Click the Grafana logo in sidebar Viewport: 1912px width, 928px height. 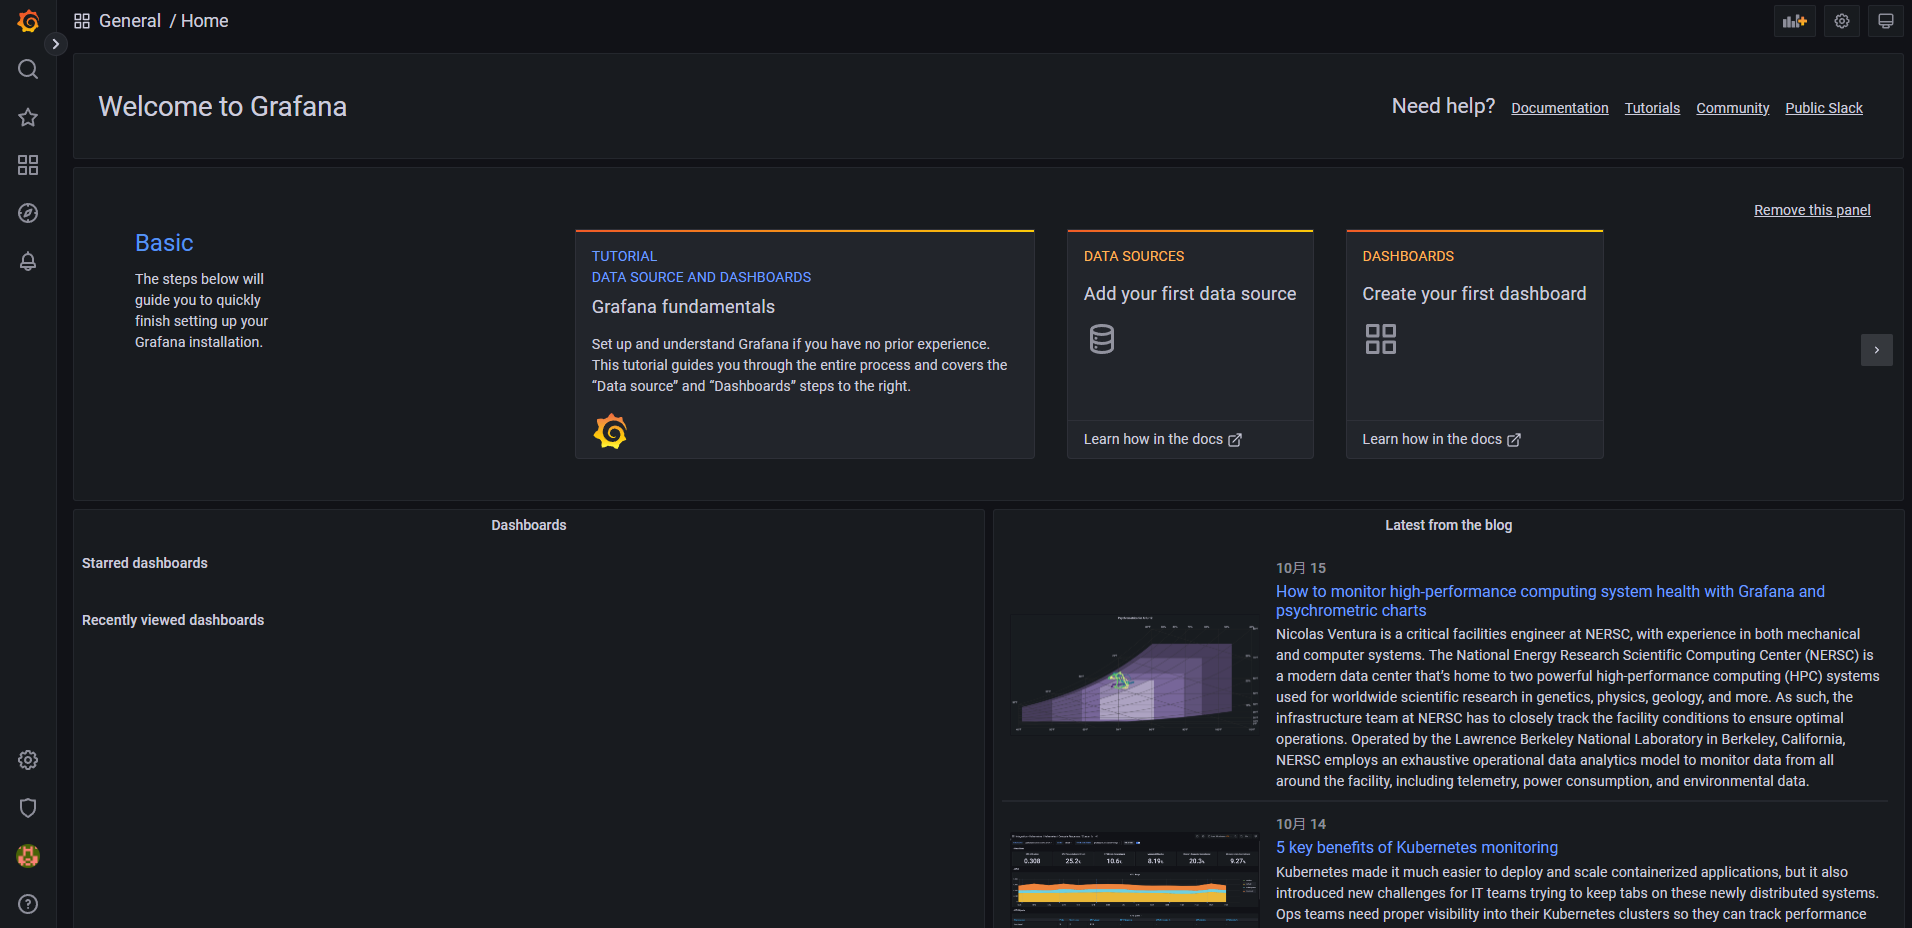pyautogui.click(x=28, y=21)
